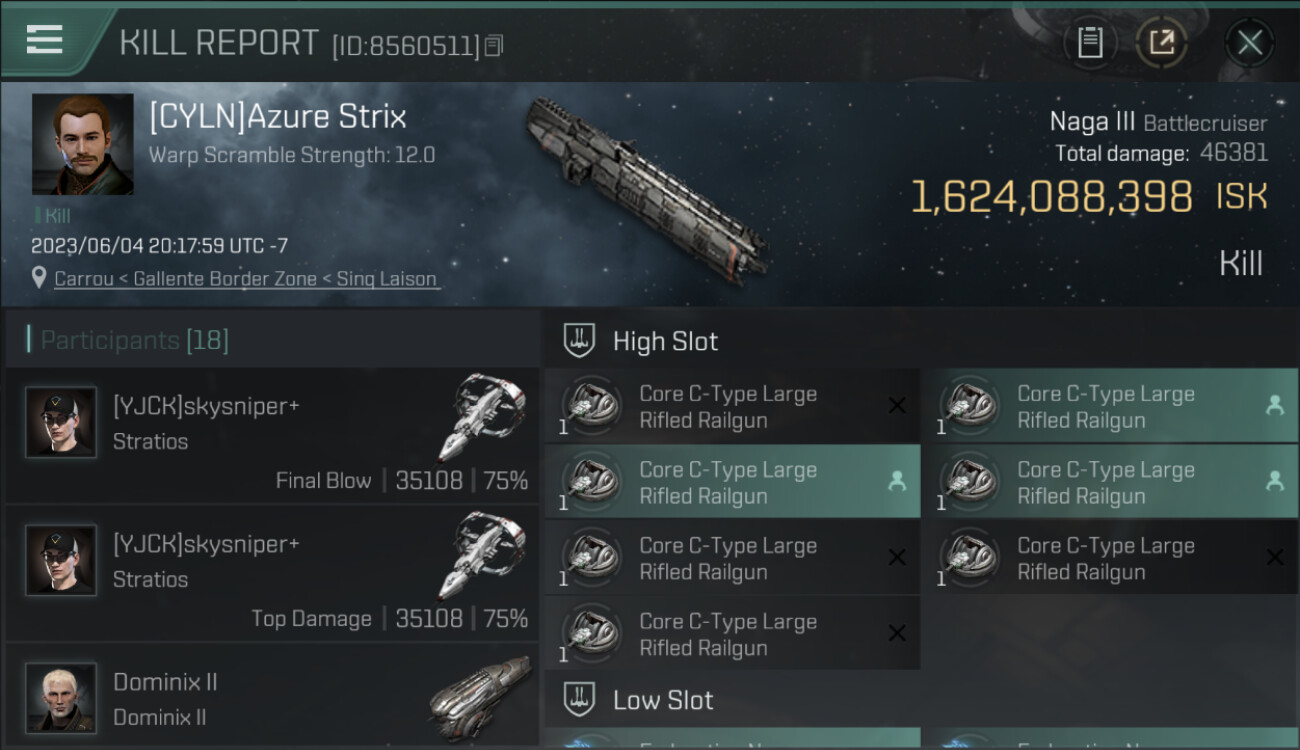Click the Azure Strix pilot name
The height and width of the screenshot is (750, 1300).
coord(278,117)
